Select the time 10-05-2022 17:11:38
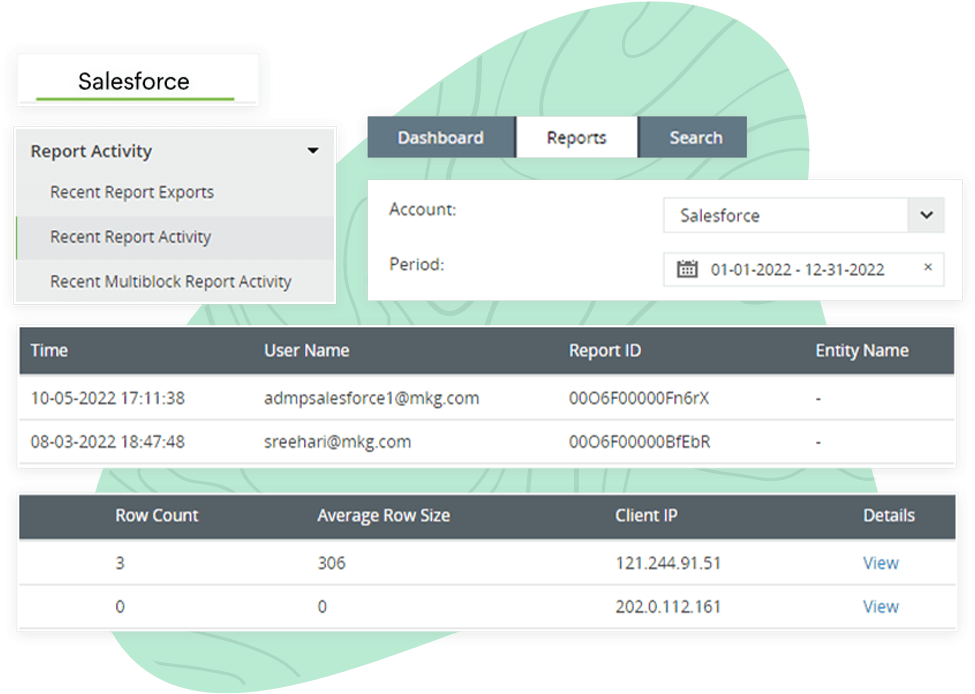The image size is (975, 694). click(x=108, y=398)
